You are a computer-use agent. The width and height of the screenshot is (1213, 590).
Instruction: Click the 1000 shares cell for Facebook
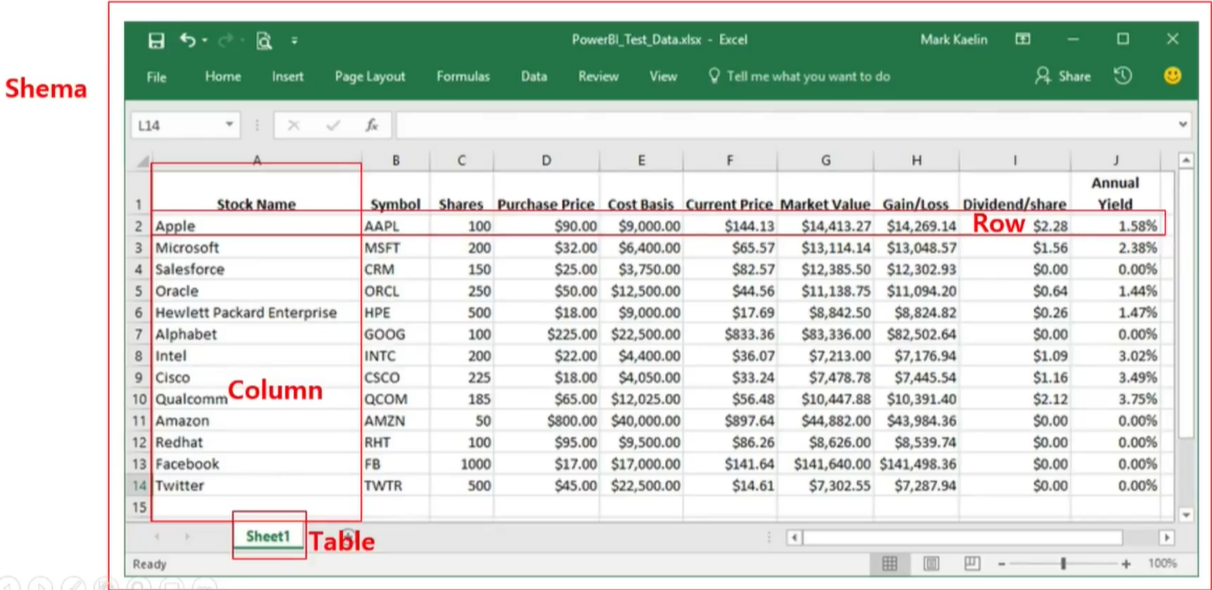(x=462, y=464)
